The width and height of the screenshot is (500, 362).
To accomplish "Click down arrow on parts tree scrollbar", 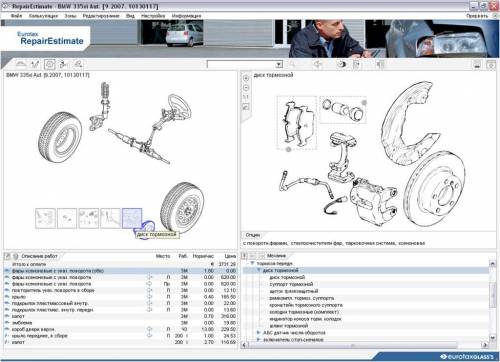I will click(492, 337).
